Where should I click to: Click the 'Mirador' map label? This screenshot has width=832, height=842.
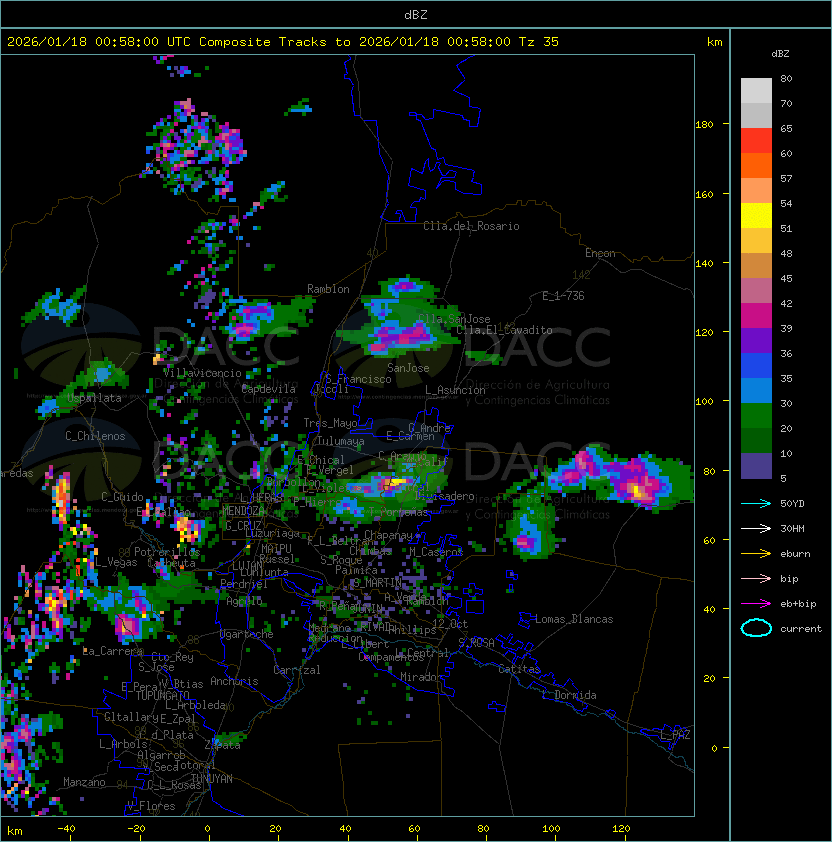421,677
